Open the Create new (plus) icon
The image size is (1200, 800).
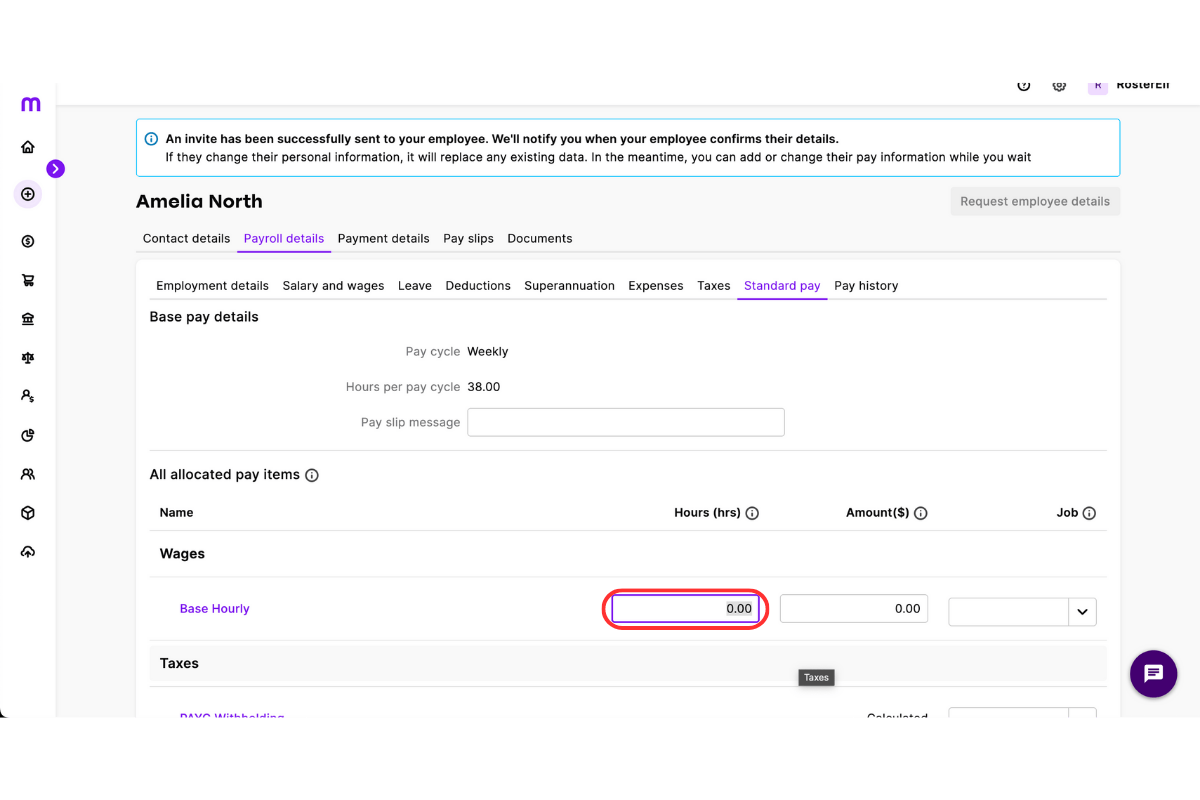[30, 192]
